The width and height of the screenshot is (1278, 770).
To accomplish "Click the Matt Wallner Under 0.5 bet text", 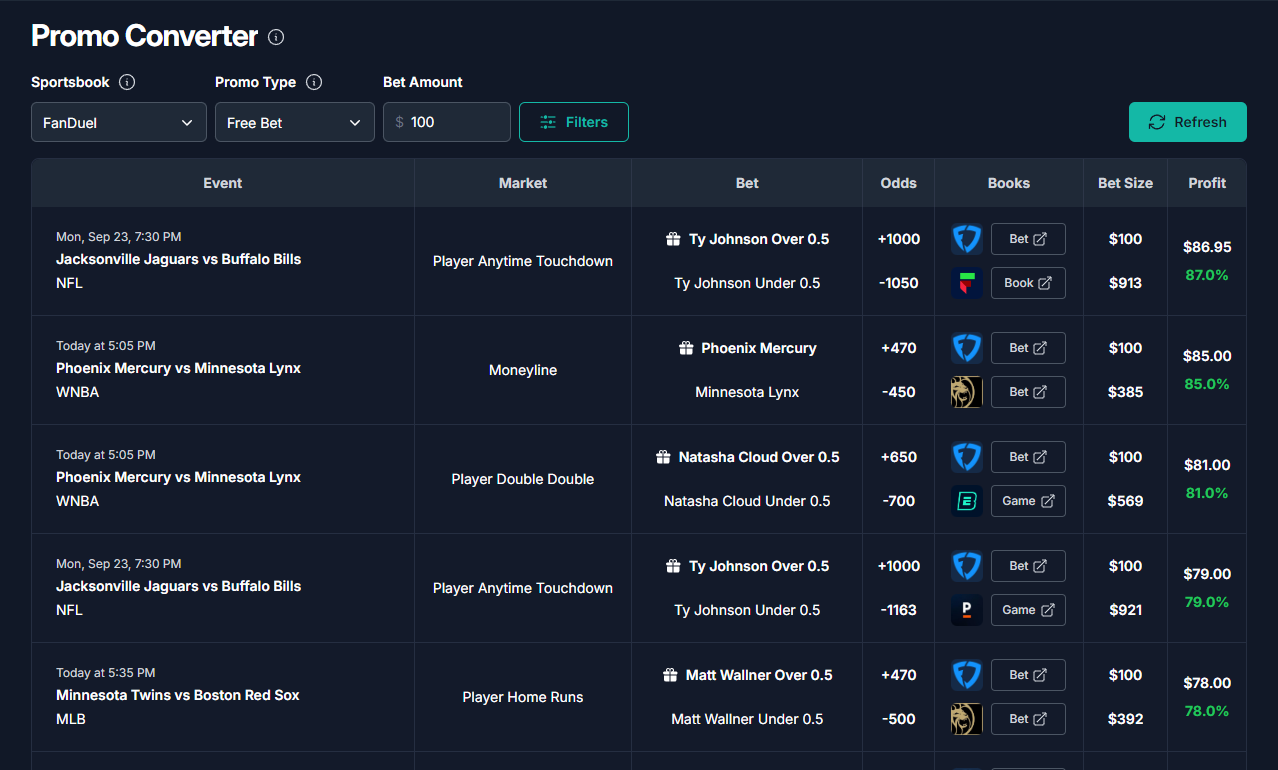I will point(747,719).
